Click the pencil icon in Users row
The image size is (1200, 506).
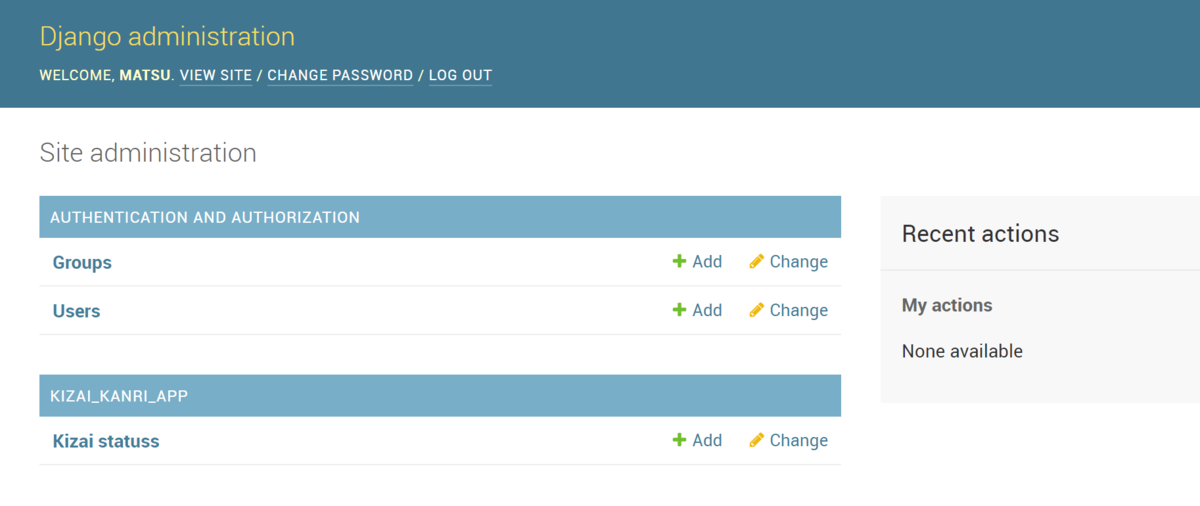click(x=757, y=310)
